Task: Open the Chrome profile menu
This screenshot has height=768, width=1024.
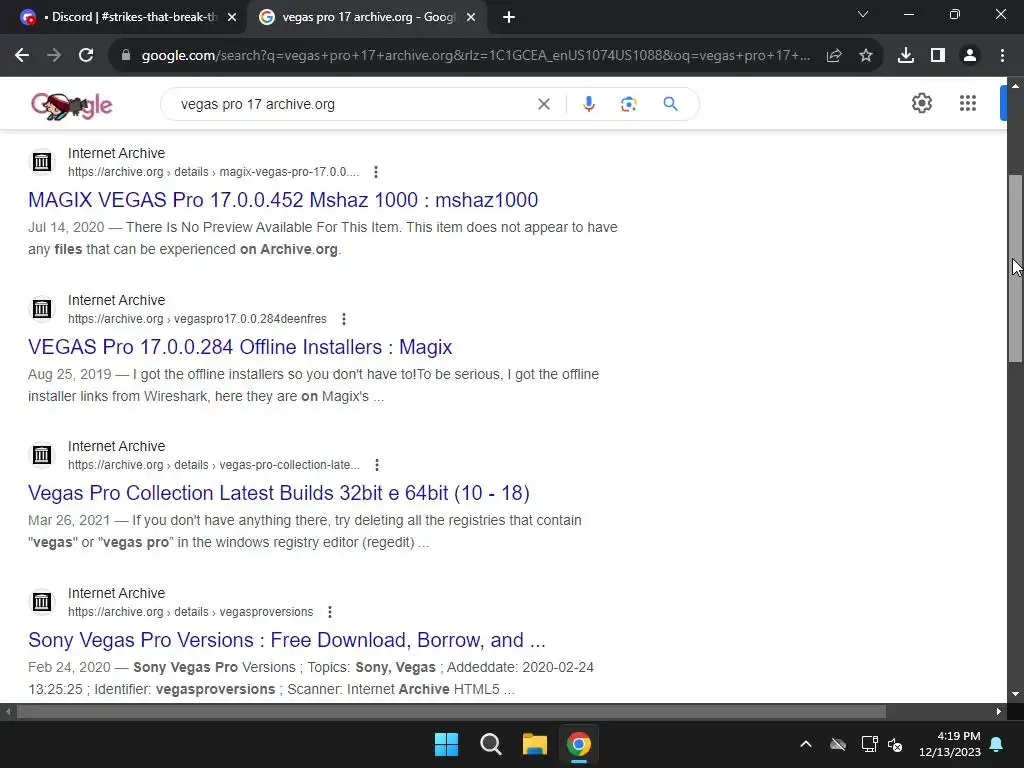Action: 970,56
